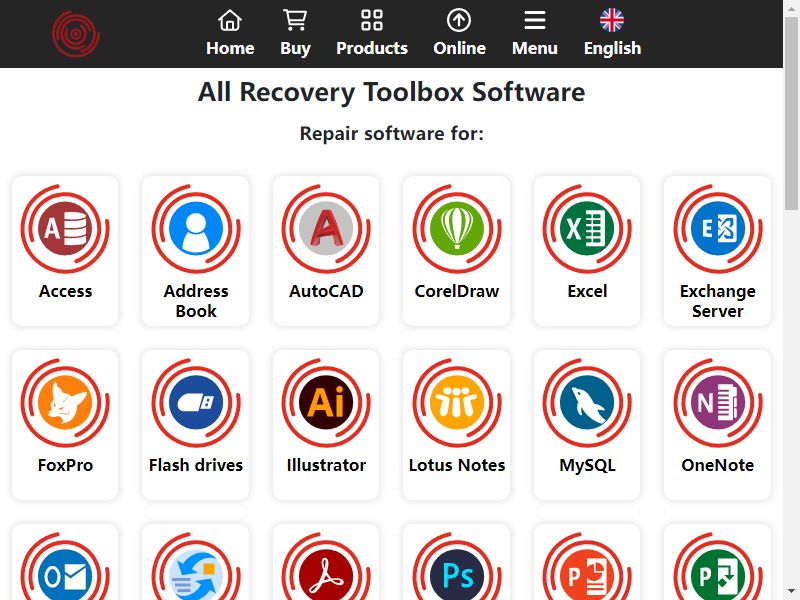Select the Exchange Server icon
Viewport: 800px width, 600px height.
718,229
